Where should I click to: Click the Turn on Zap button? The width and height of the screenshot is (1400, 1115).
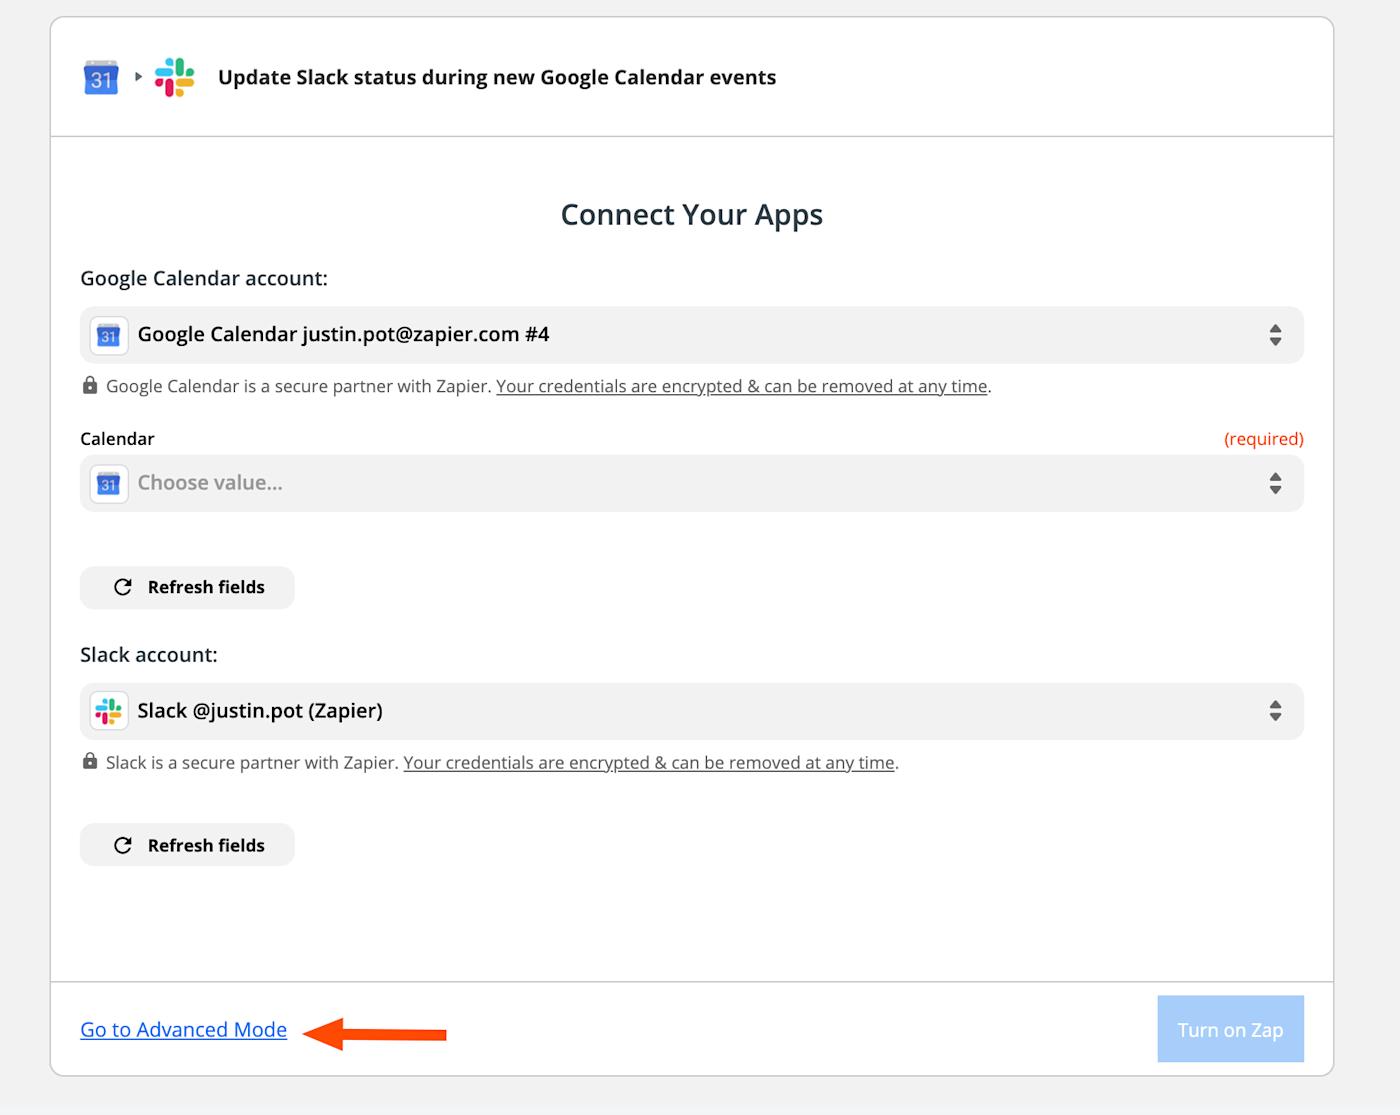coord(1230,1029)
